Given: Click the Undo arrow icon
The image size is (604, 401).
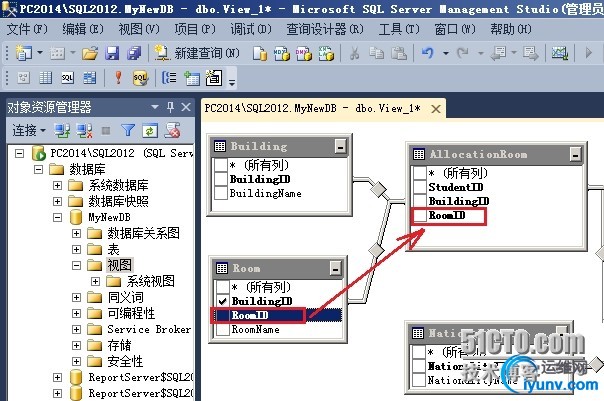Looking at the screenshot, I should point(428,53).
